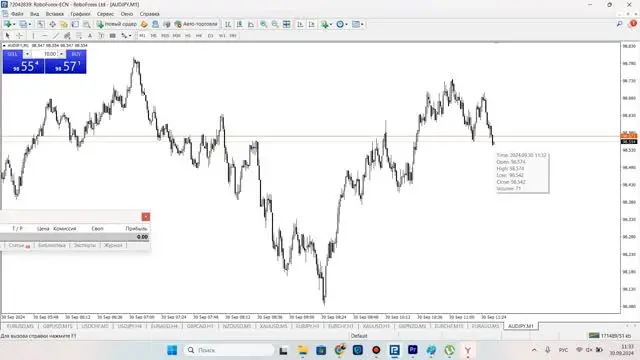Click the blue person icon in the toolbar
The height and width of the screenshot is (360, 640).
[155, 24]
